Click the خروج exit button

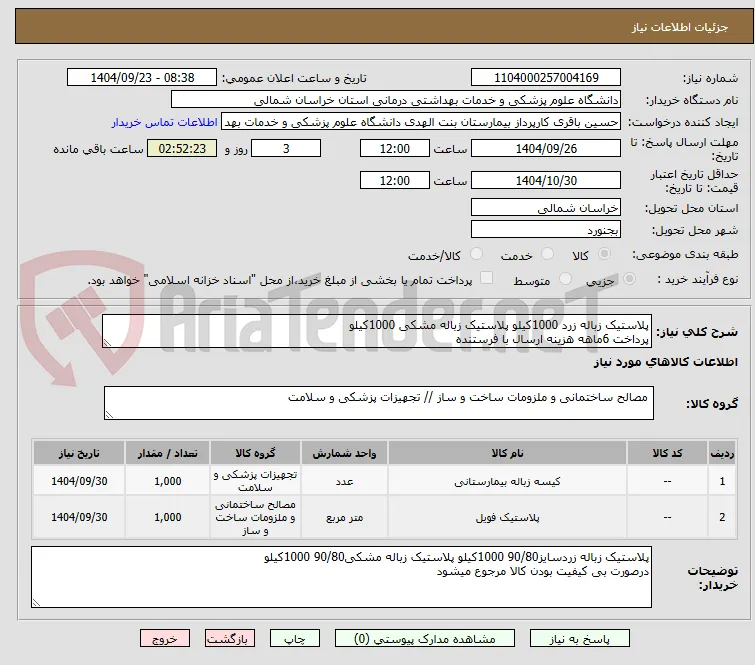(165, 639)
